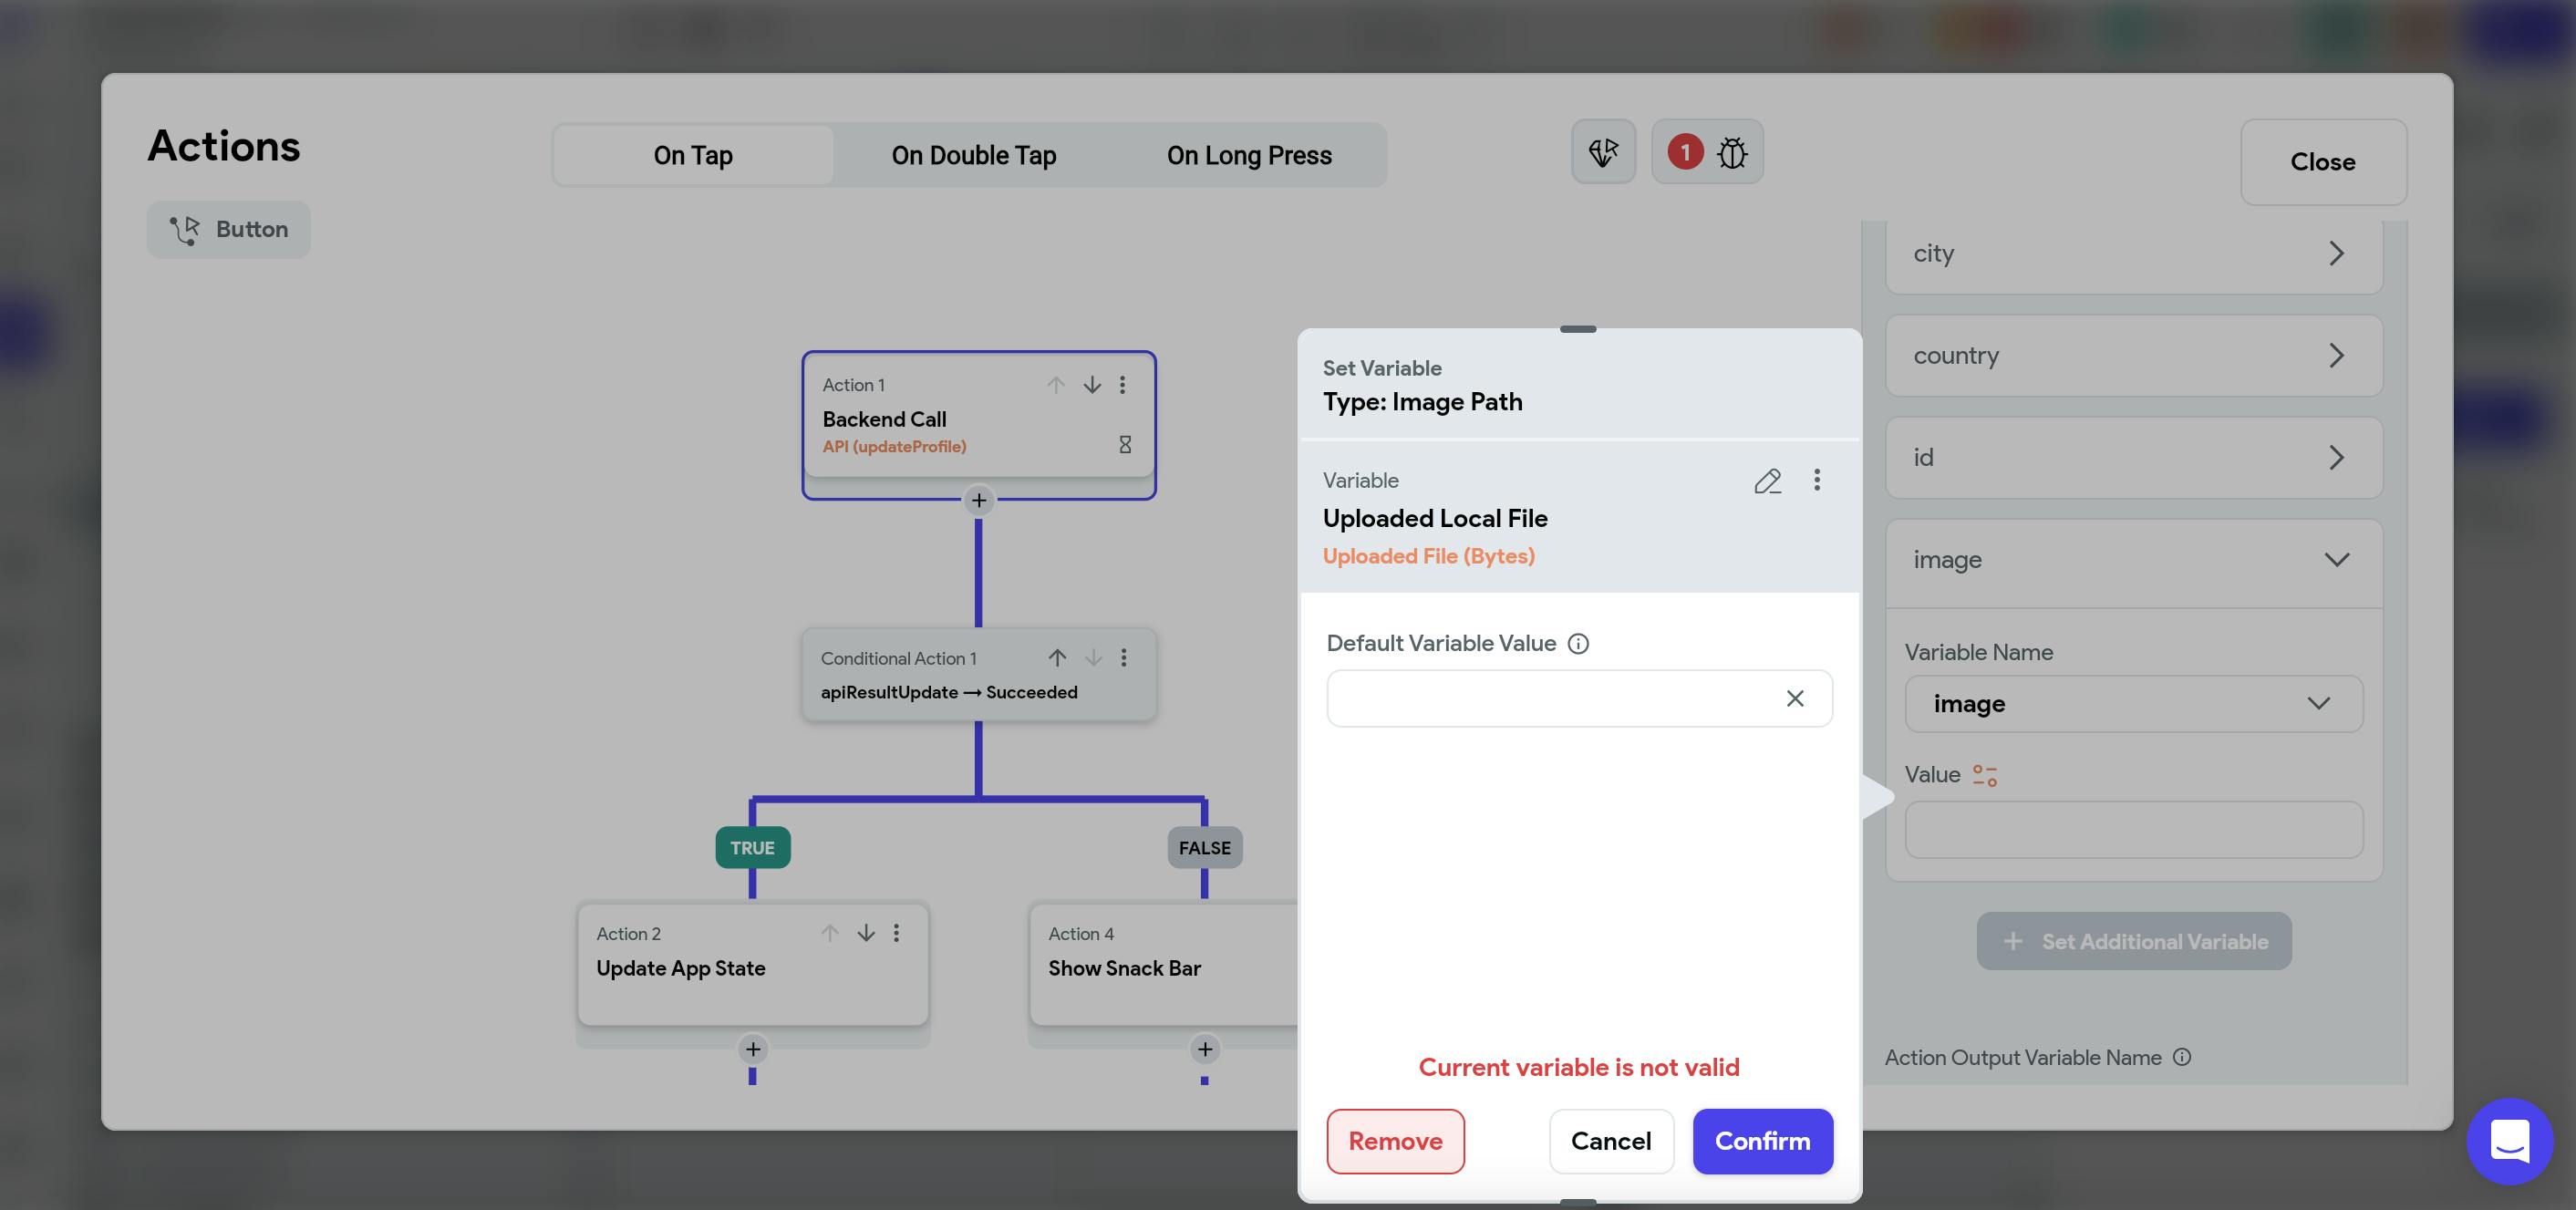Select the Backend Call action card
Viewport: 2576px width, 1210px height.
979,417
